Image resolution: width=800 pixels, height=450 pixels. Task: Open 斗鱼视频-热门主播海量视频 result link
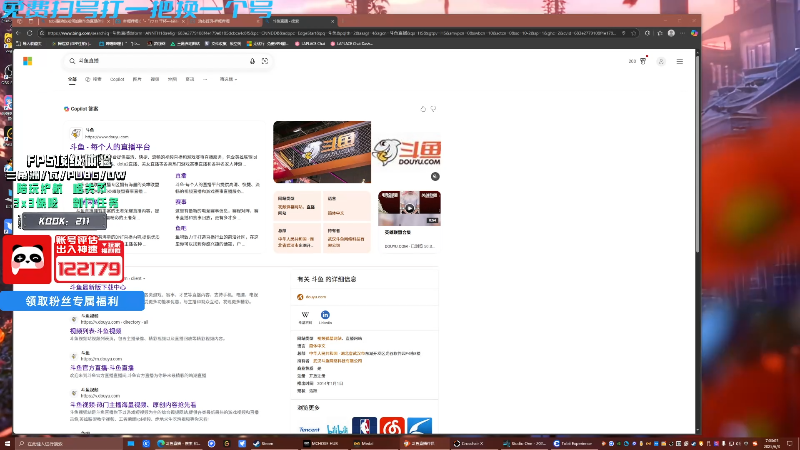click(133, 405)
